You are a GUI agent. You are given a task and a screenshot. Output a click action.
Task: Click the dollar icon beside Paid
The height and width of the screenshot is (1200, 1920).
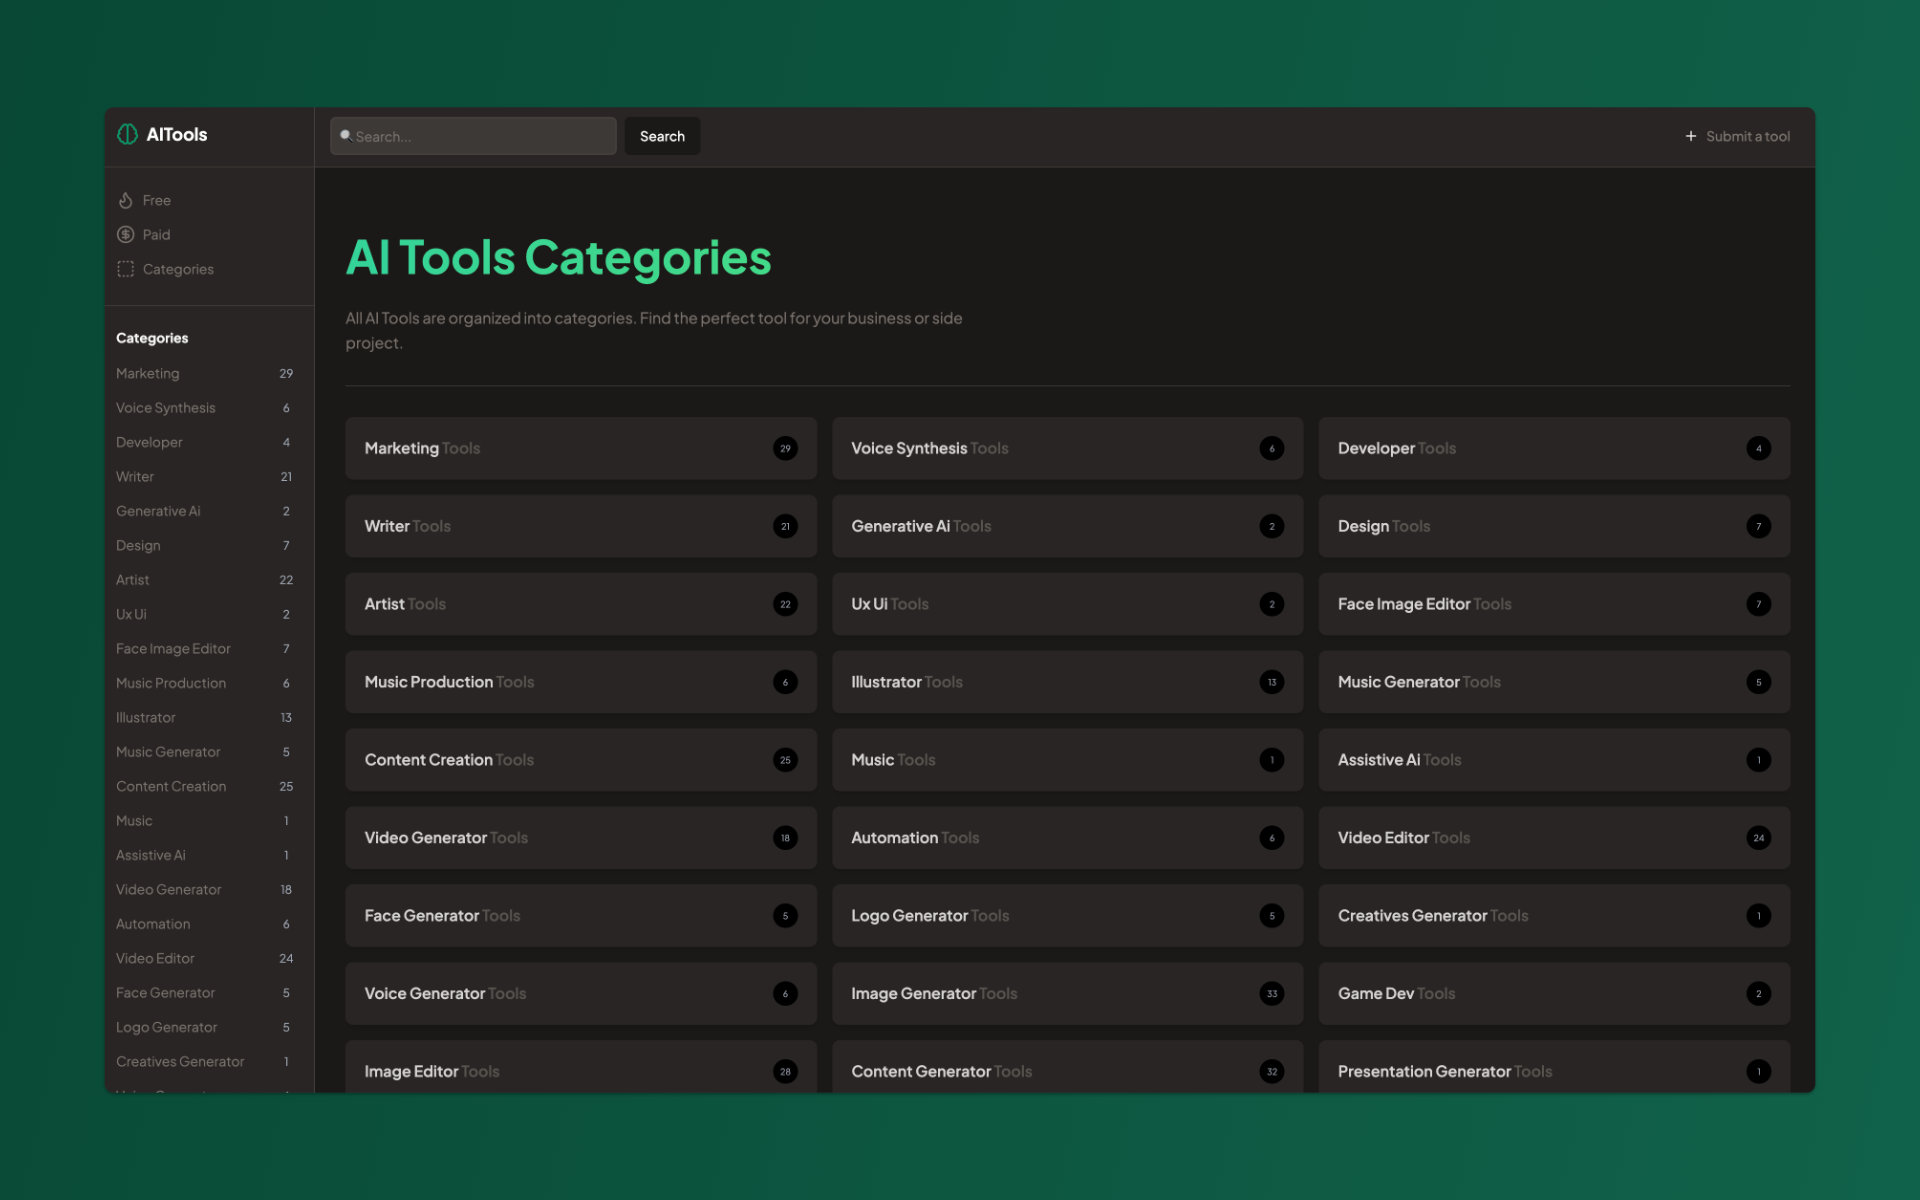[x=126, y=234]
